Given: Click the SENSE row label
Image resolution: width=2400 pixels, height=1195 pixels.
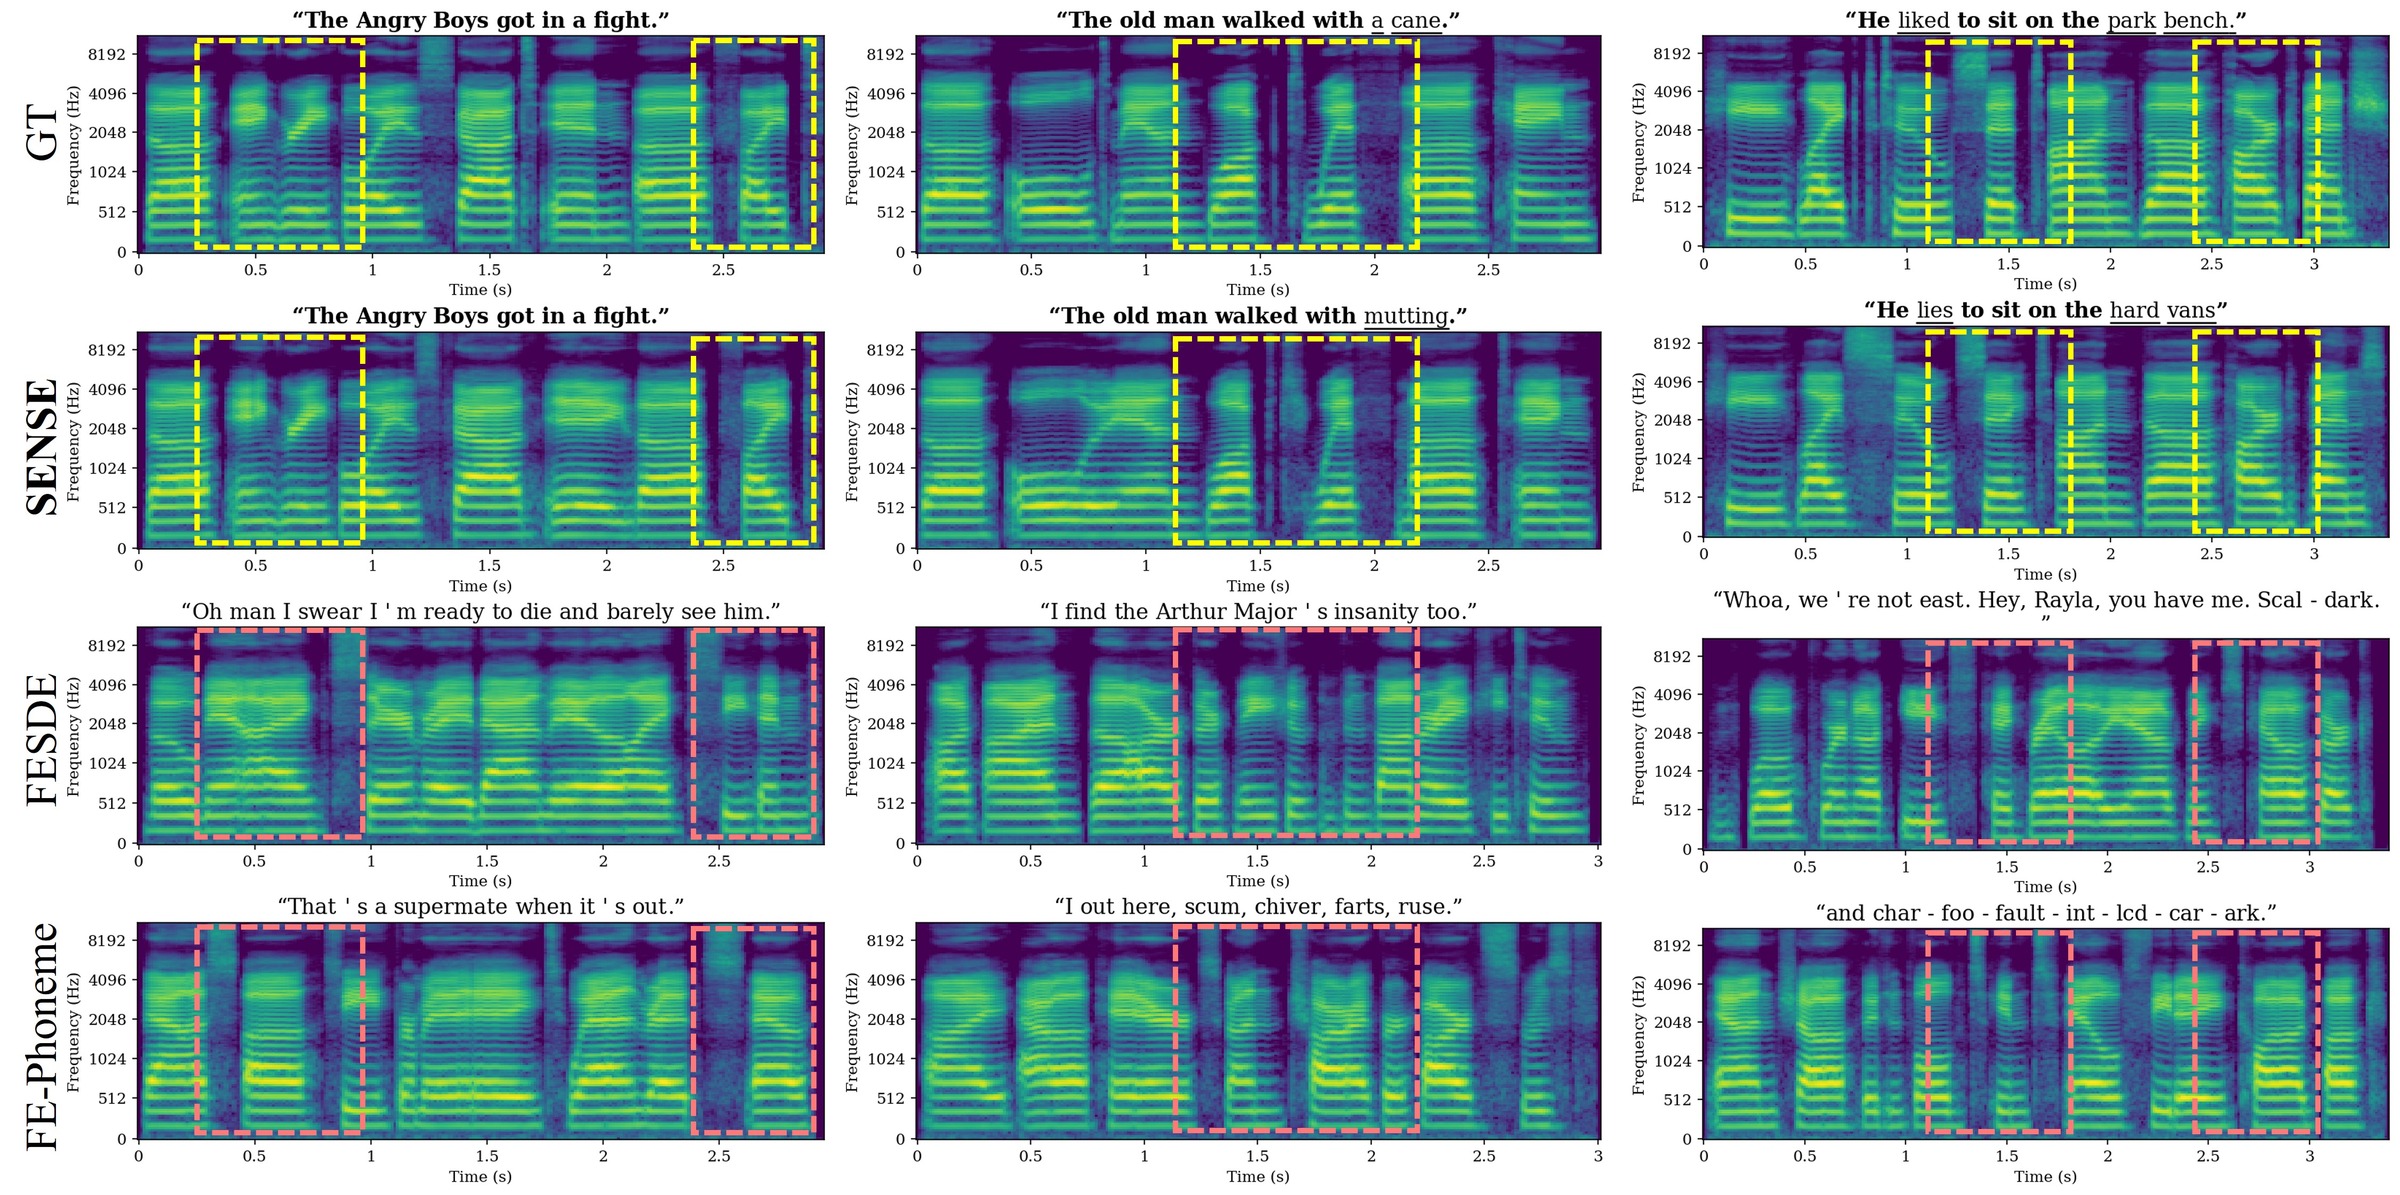Looking at the screenshot, I should point(42,447).
